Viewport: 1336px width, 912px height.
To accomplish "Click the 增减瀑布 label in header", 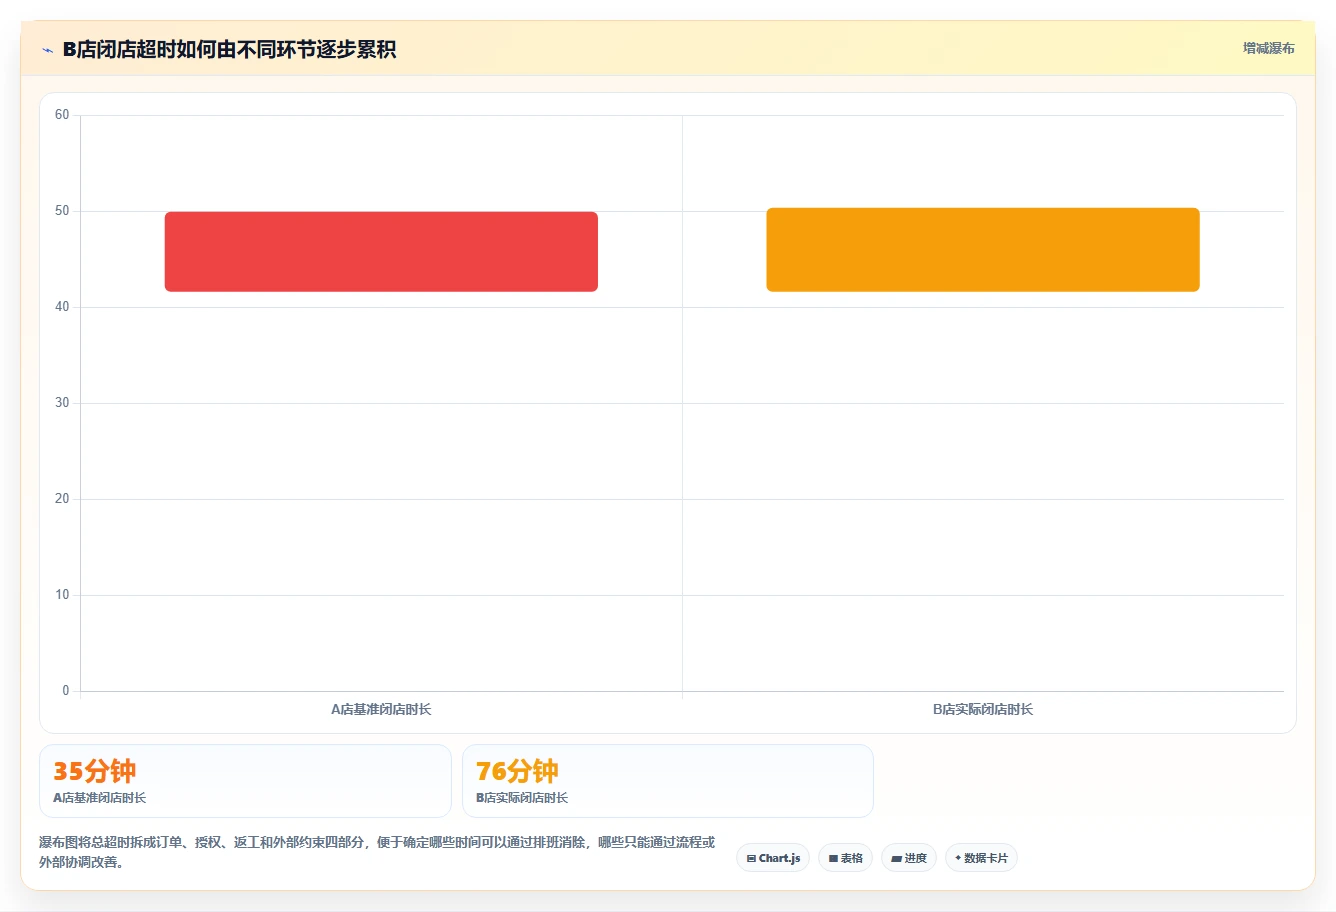I will point(1269,48).
